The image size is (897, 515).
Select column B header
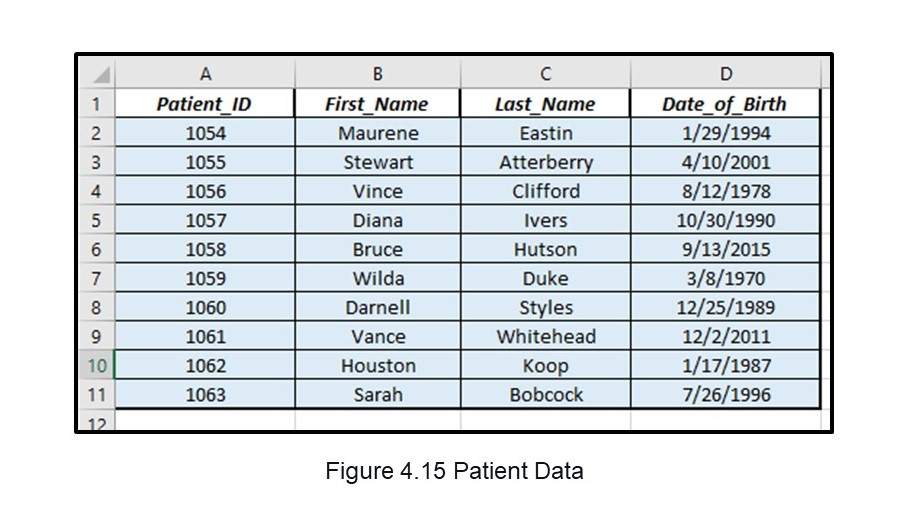(377, 74)
